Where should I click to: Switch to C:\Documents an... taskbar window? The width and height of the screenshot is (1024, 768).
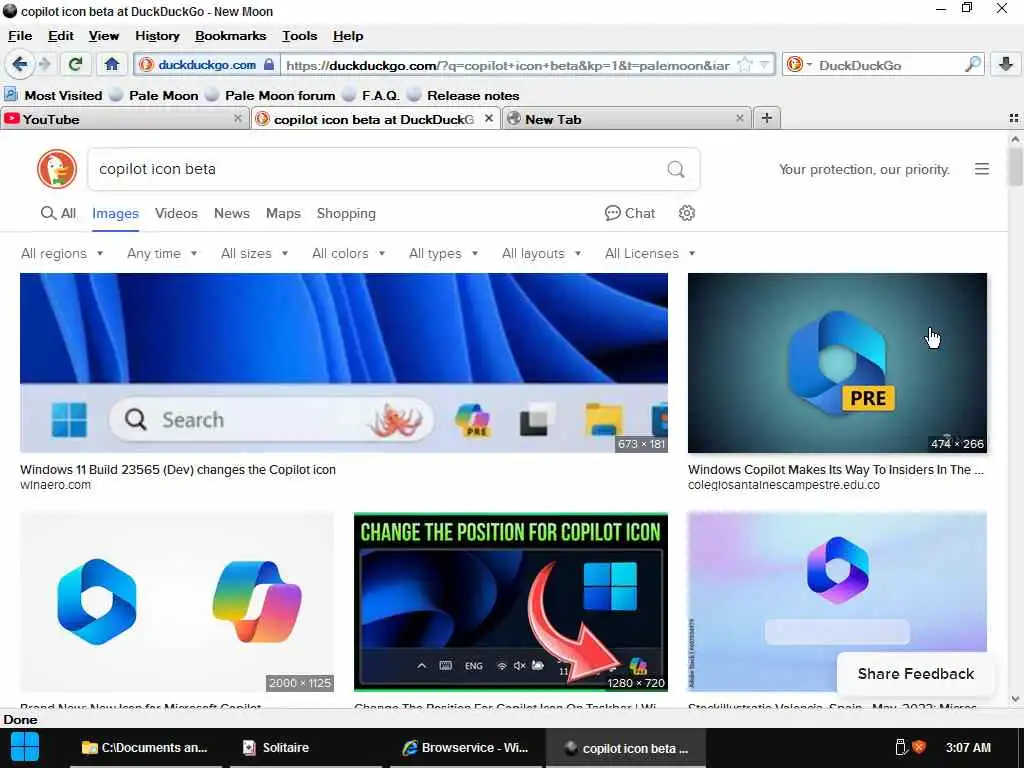(x=145, y=748)
